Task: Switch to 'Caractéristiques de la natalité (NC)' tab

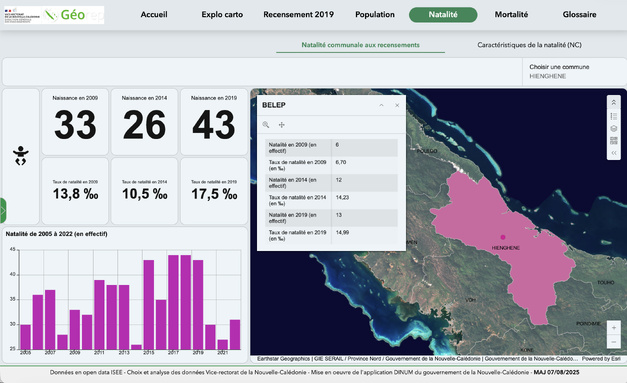Action: pos(529,45)
